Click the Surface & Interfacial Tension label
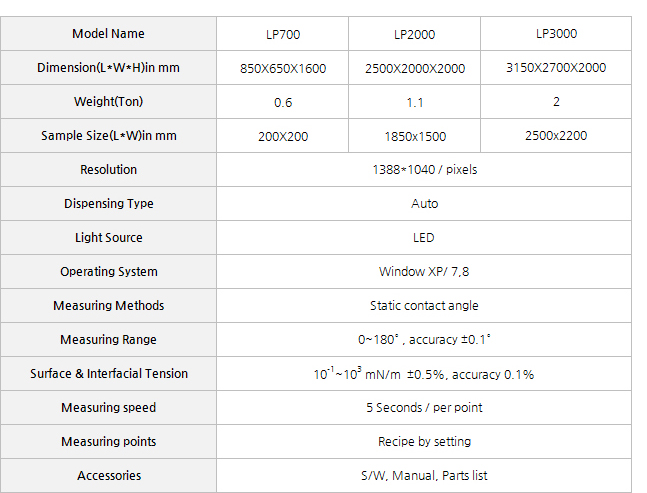 pos(108,373)
